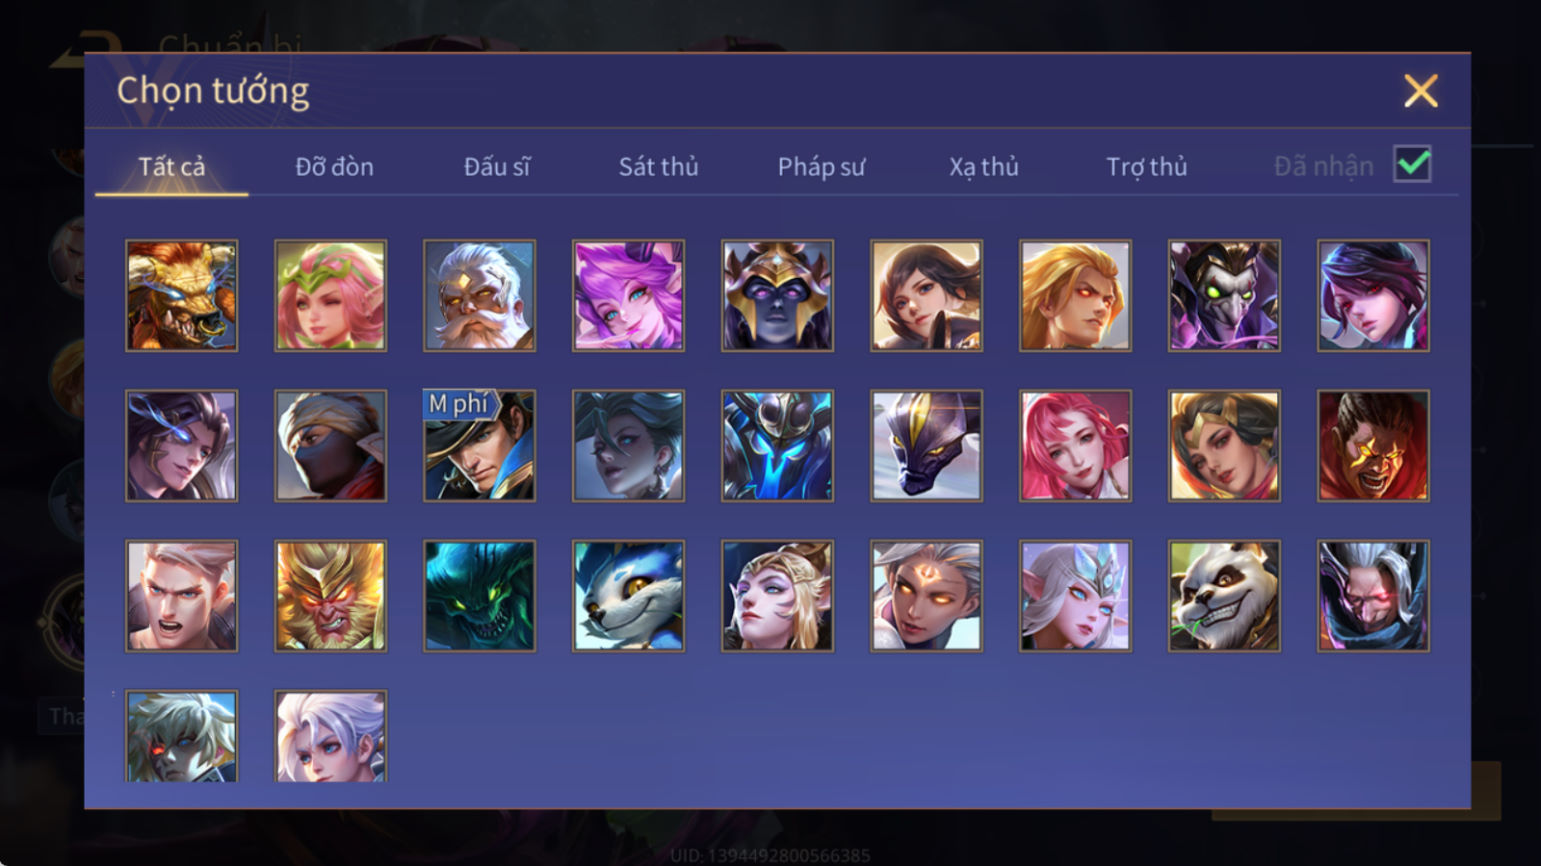Toggle the Đã nhận checkbox
The width and height of the screenshot is (1541, 866).
coord(1412,164)
